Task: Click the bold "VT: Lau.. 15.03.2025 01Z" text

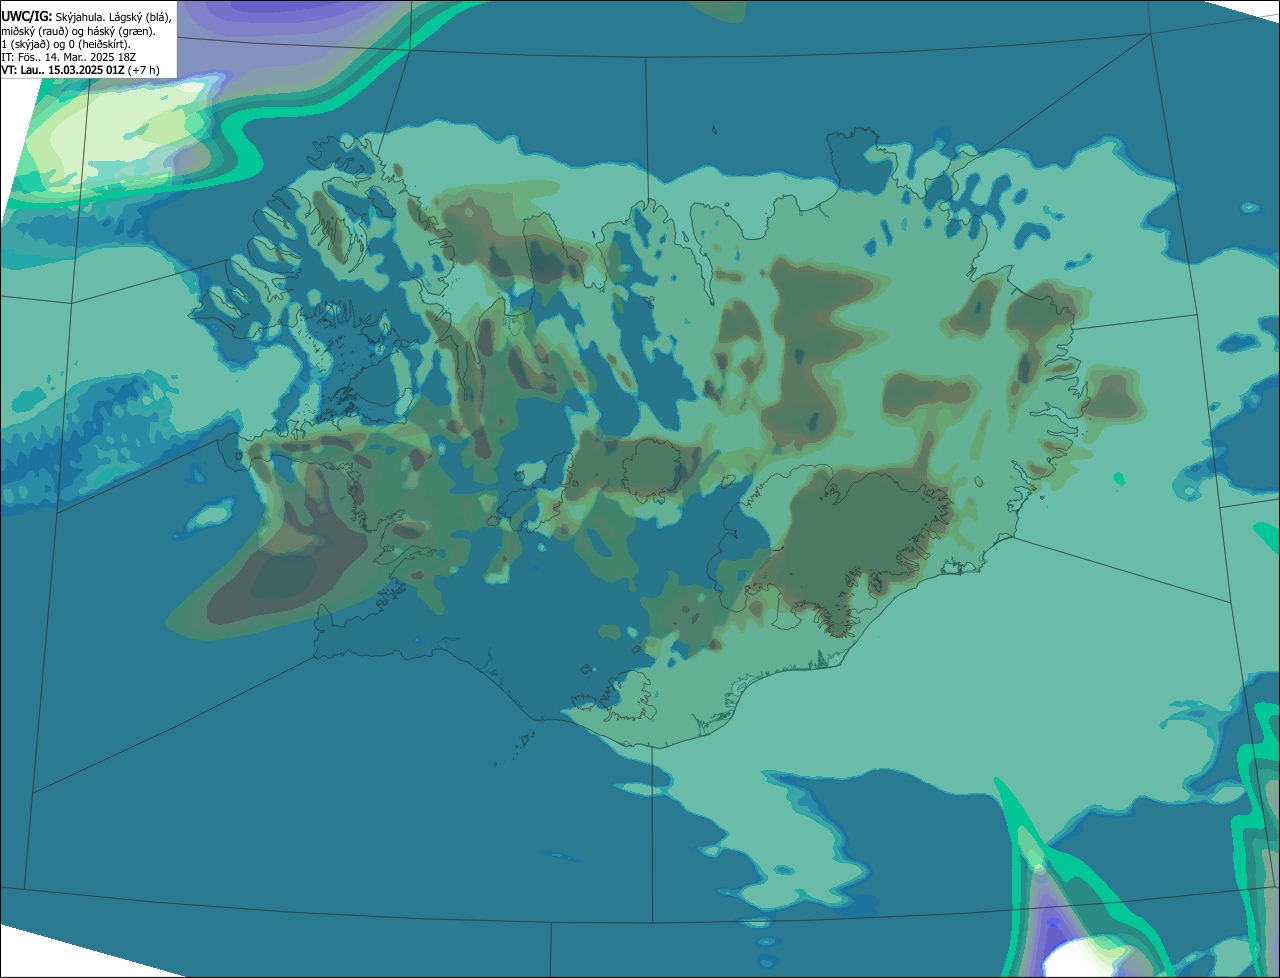Action: 63,70
